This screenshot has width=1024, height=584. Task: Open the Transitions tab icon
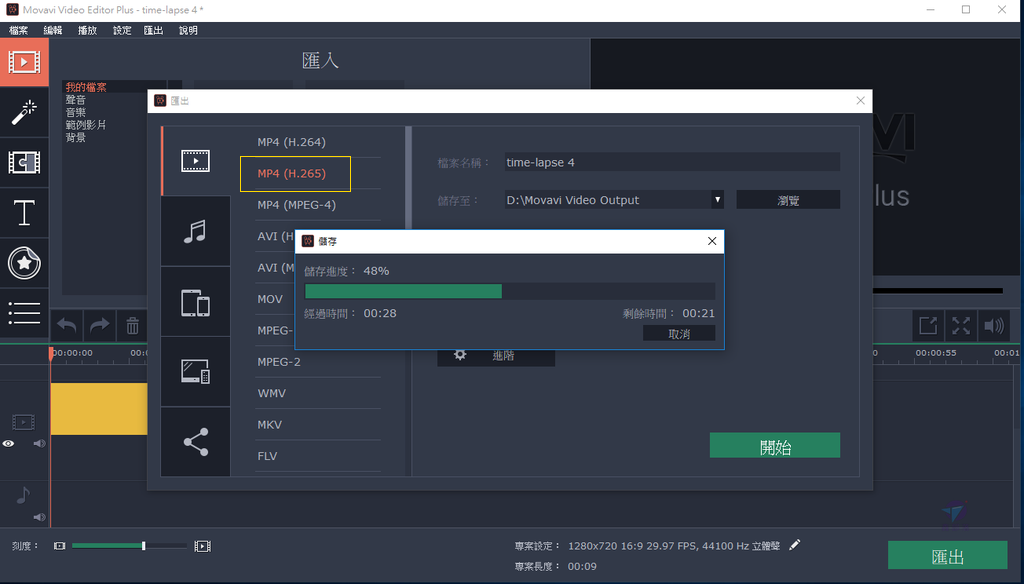24,163
